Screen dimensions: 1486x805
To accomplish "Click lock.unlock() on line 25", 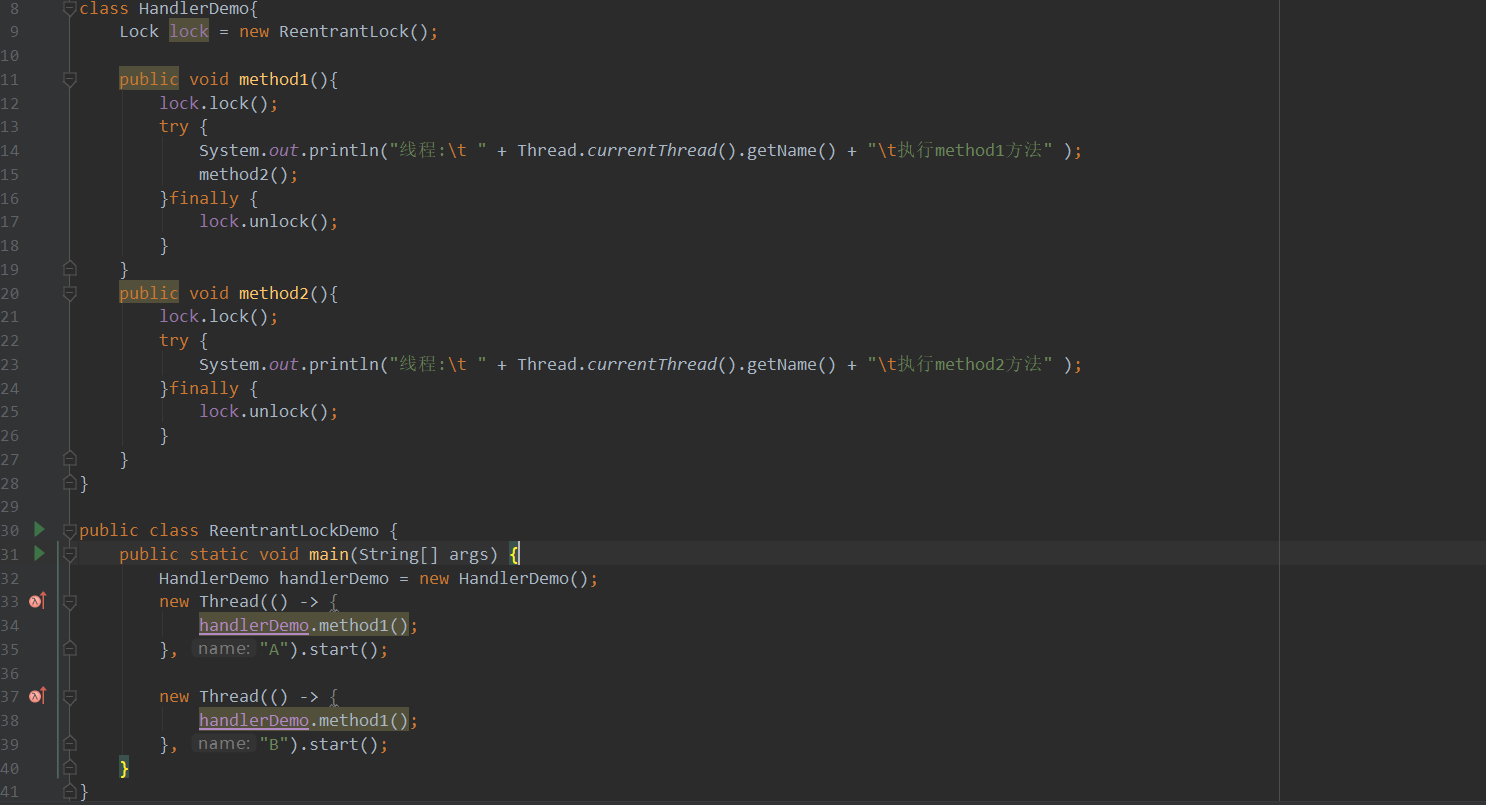I will [x=264, y=411].
